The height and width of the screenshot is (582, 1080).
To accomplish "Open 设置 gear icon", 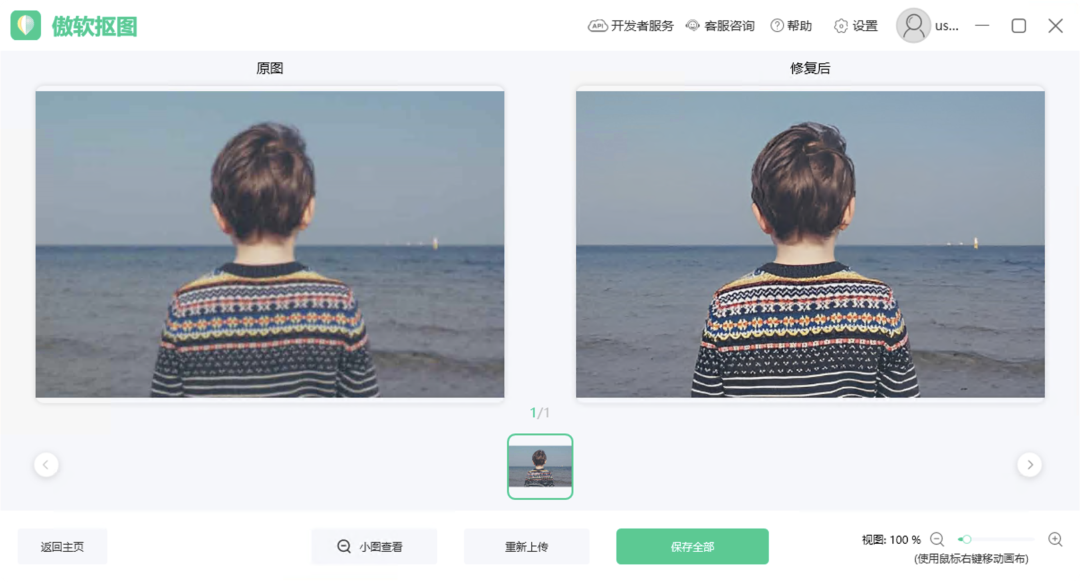I will tap(840, 26).
